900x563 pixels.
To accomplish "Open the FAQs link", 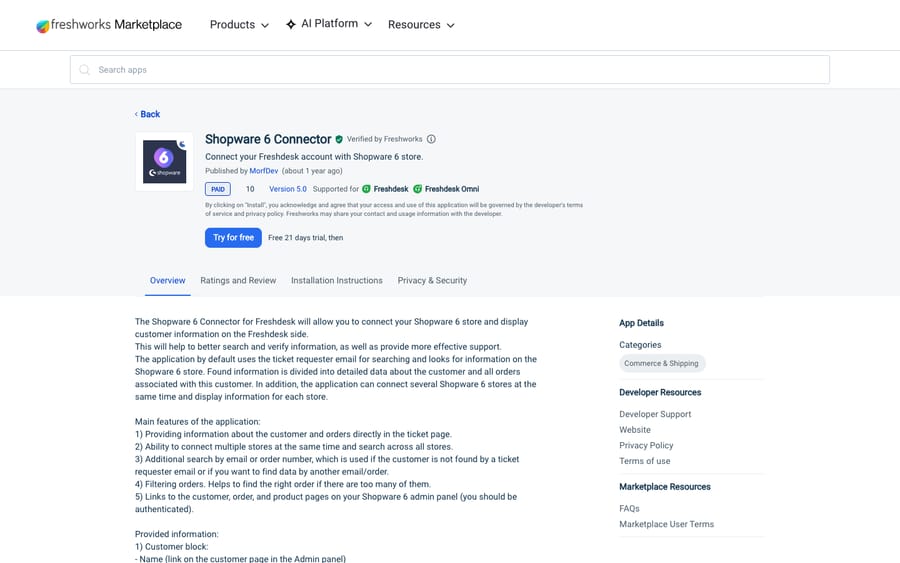I will pos(629,508).
